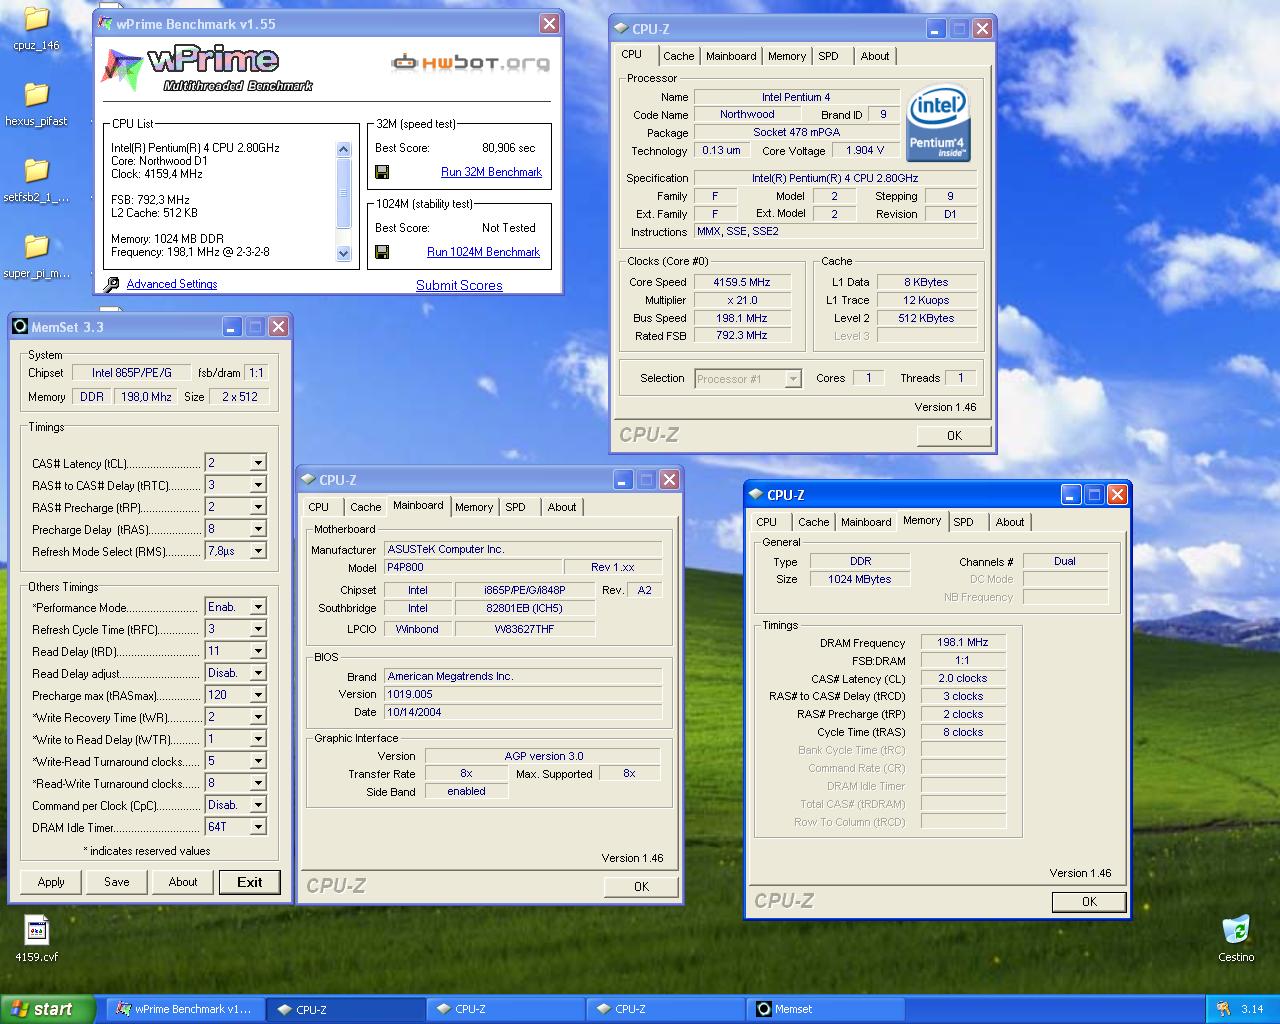Click the system tray icon beside the clock
The image size is (1280, 1024).
pyautogui.click(x=1223, y=1009)
